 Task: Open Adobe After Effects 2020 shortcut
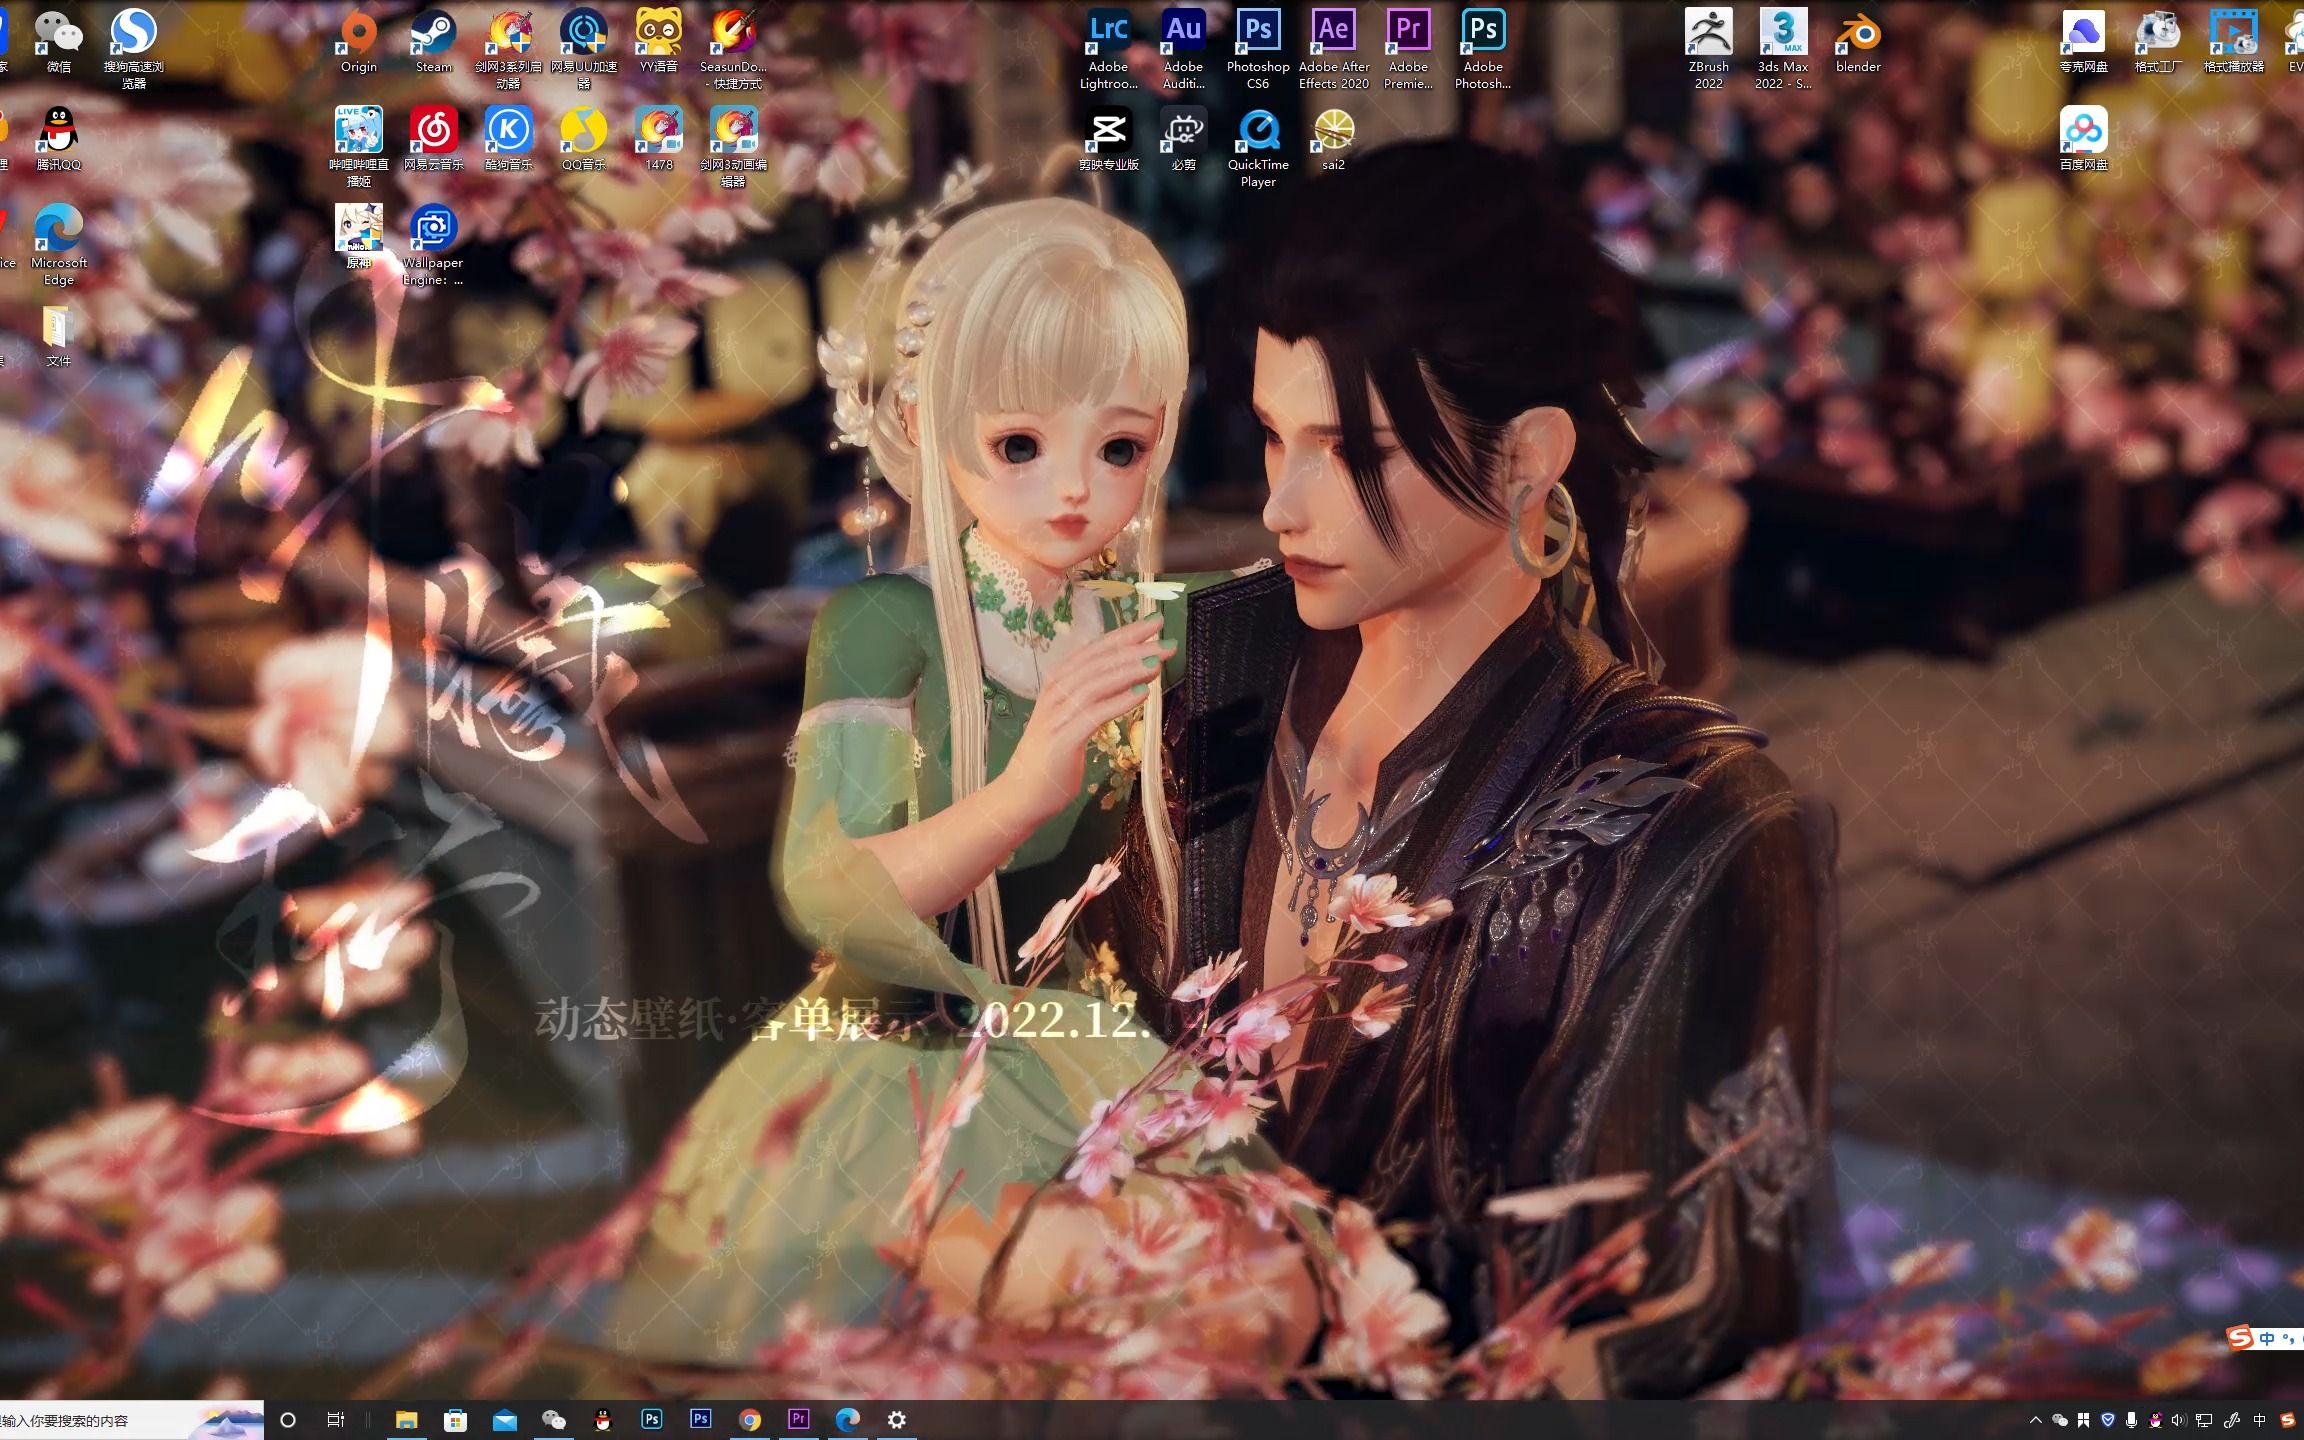1333,50
